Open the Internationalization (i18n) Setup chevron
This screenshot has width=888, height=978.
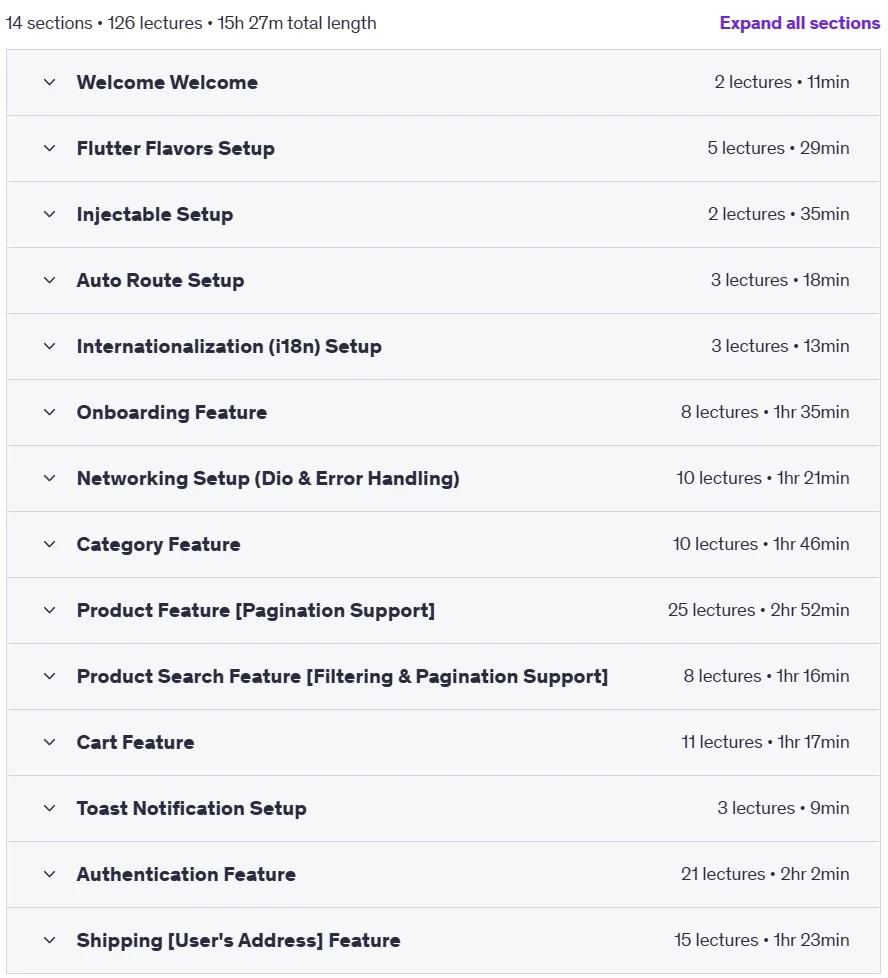[x=49, y=347]
